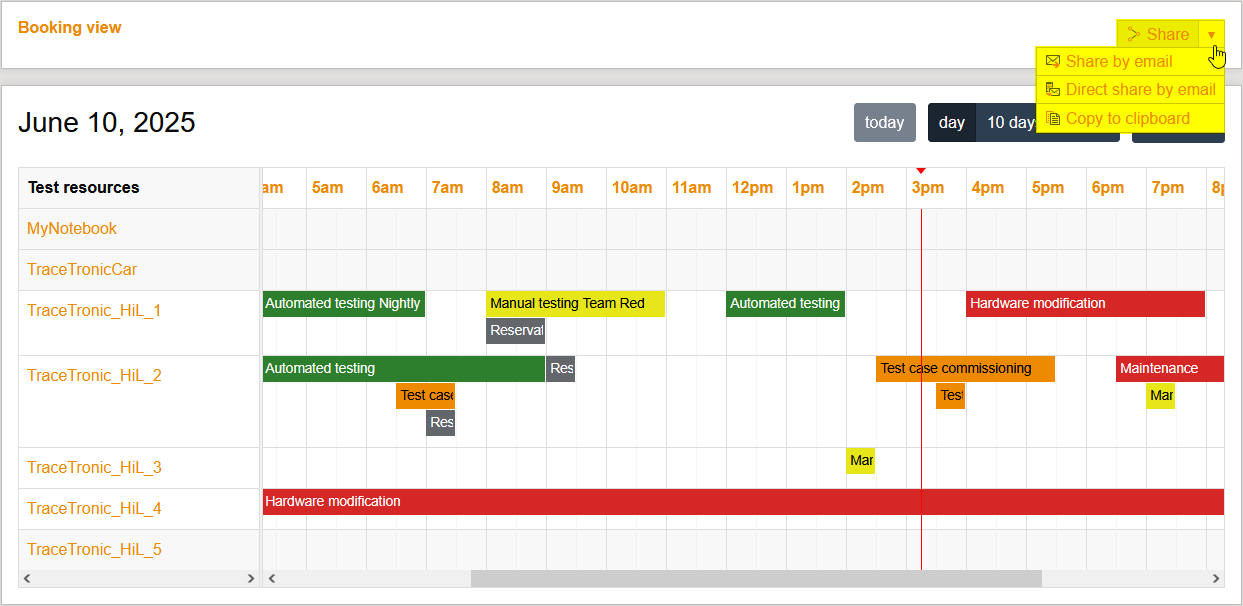Screen dimensions: 1243x606
Task: Click timeline scrollbar left arrow
Action: point(271,579)
